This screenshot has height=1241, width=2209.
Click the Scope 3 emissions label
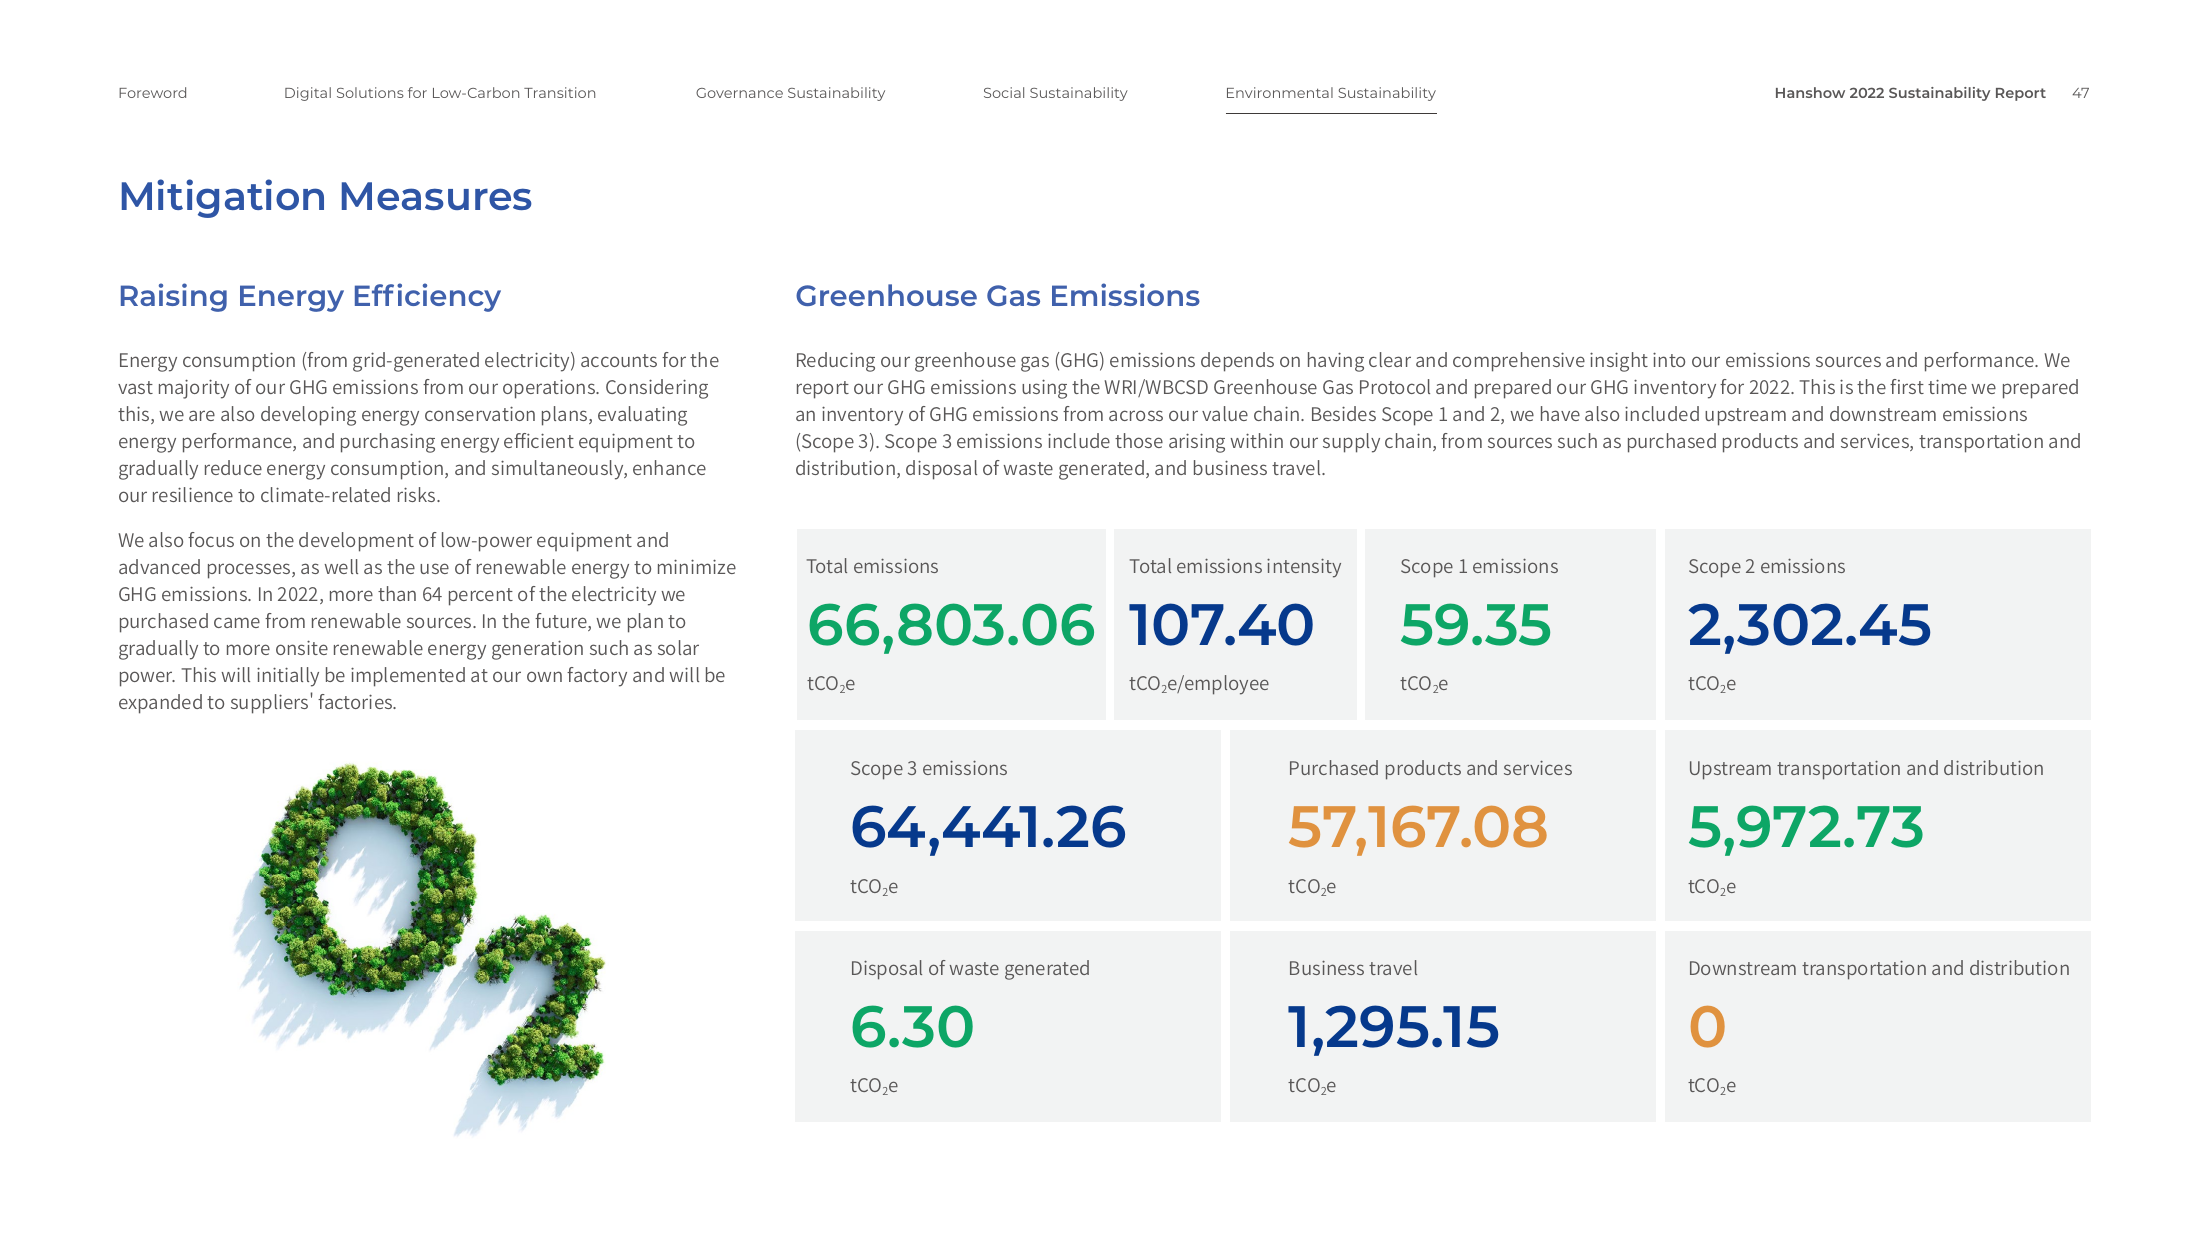pos(929,768)
